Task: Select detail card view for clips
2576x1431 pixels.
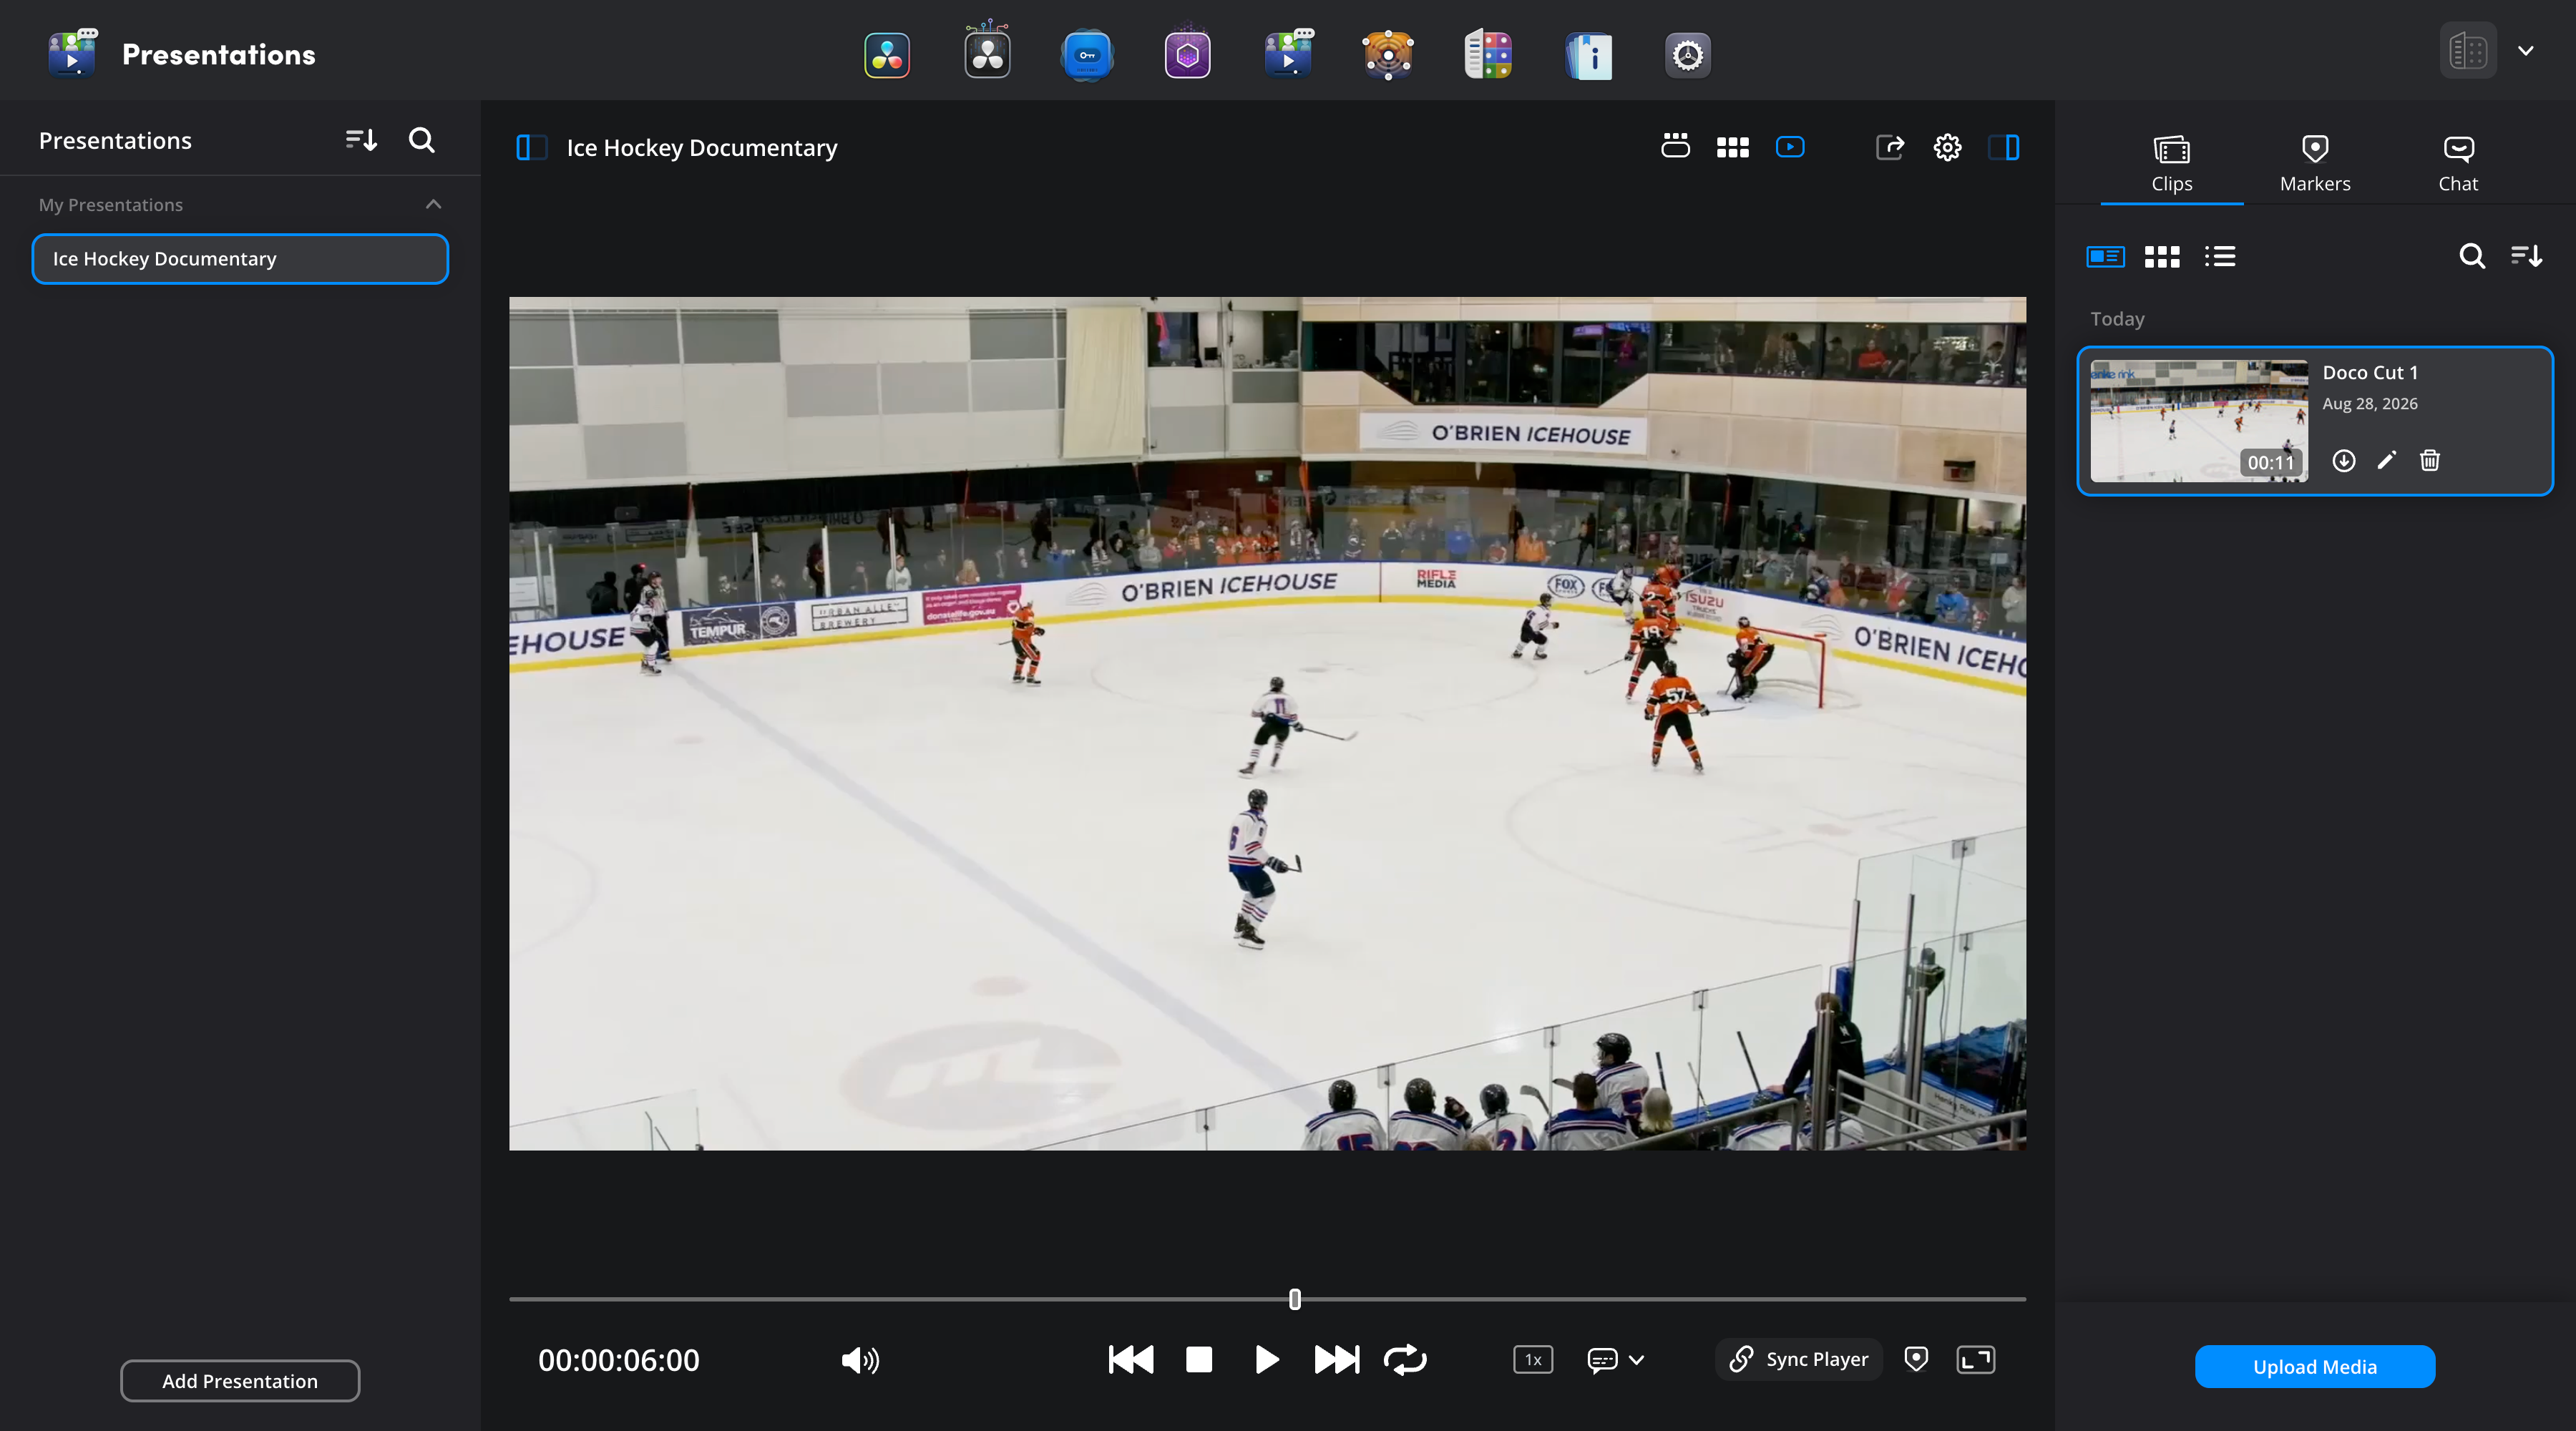Action: [2105, 257]
